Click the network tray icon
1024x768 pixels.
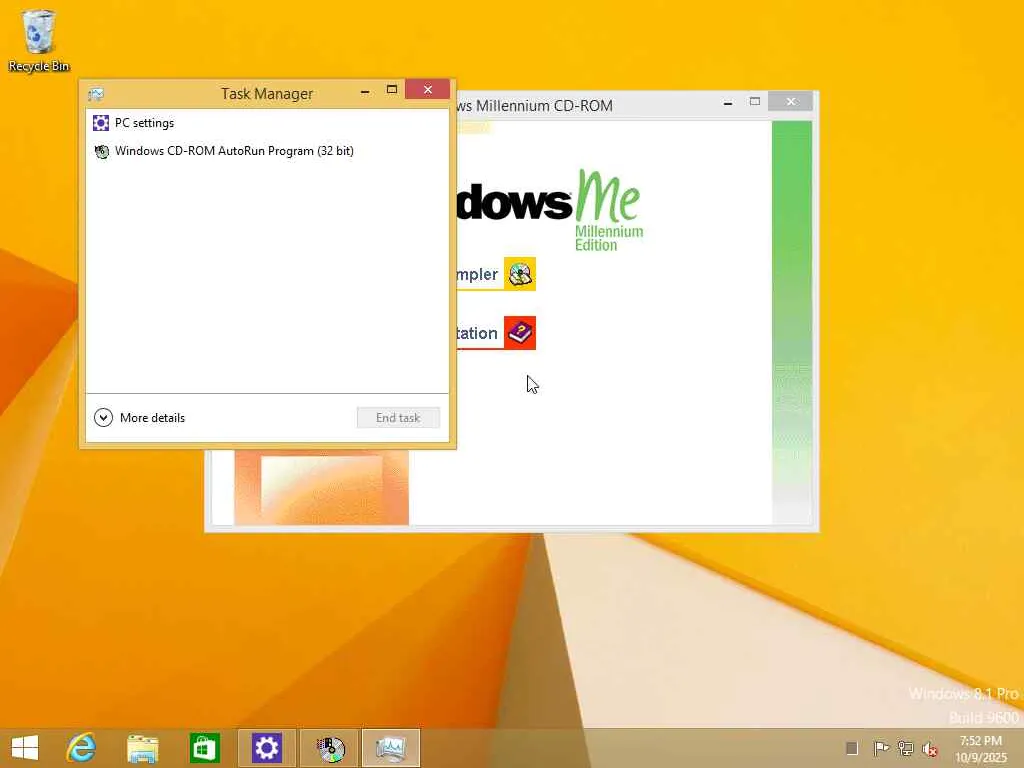tap(905, 748)
